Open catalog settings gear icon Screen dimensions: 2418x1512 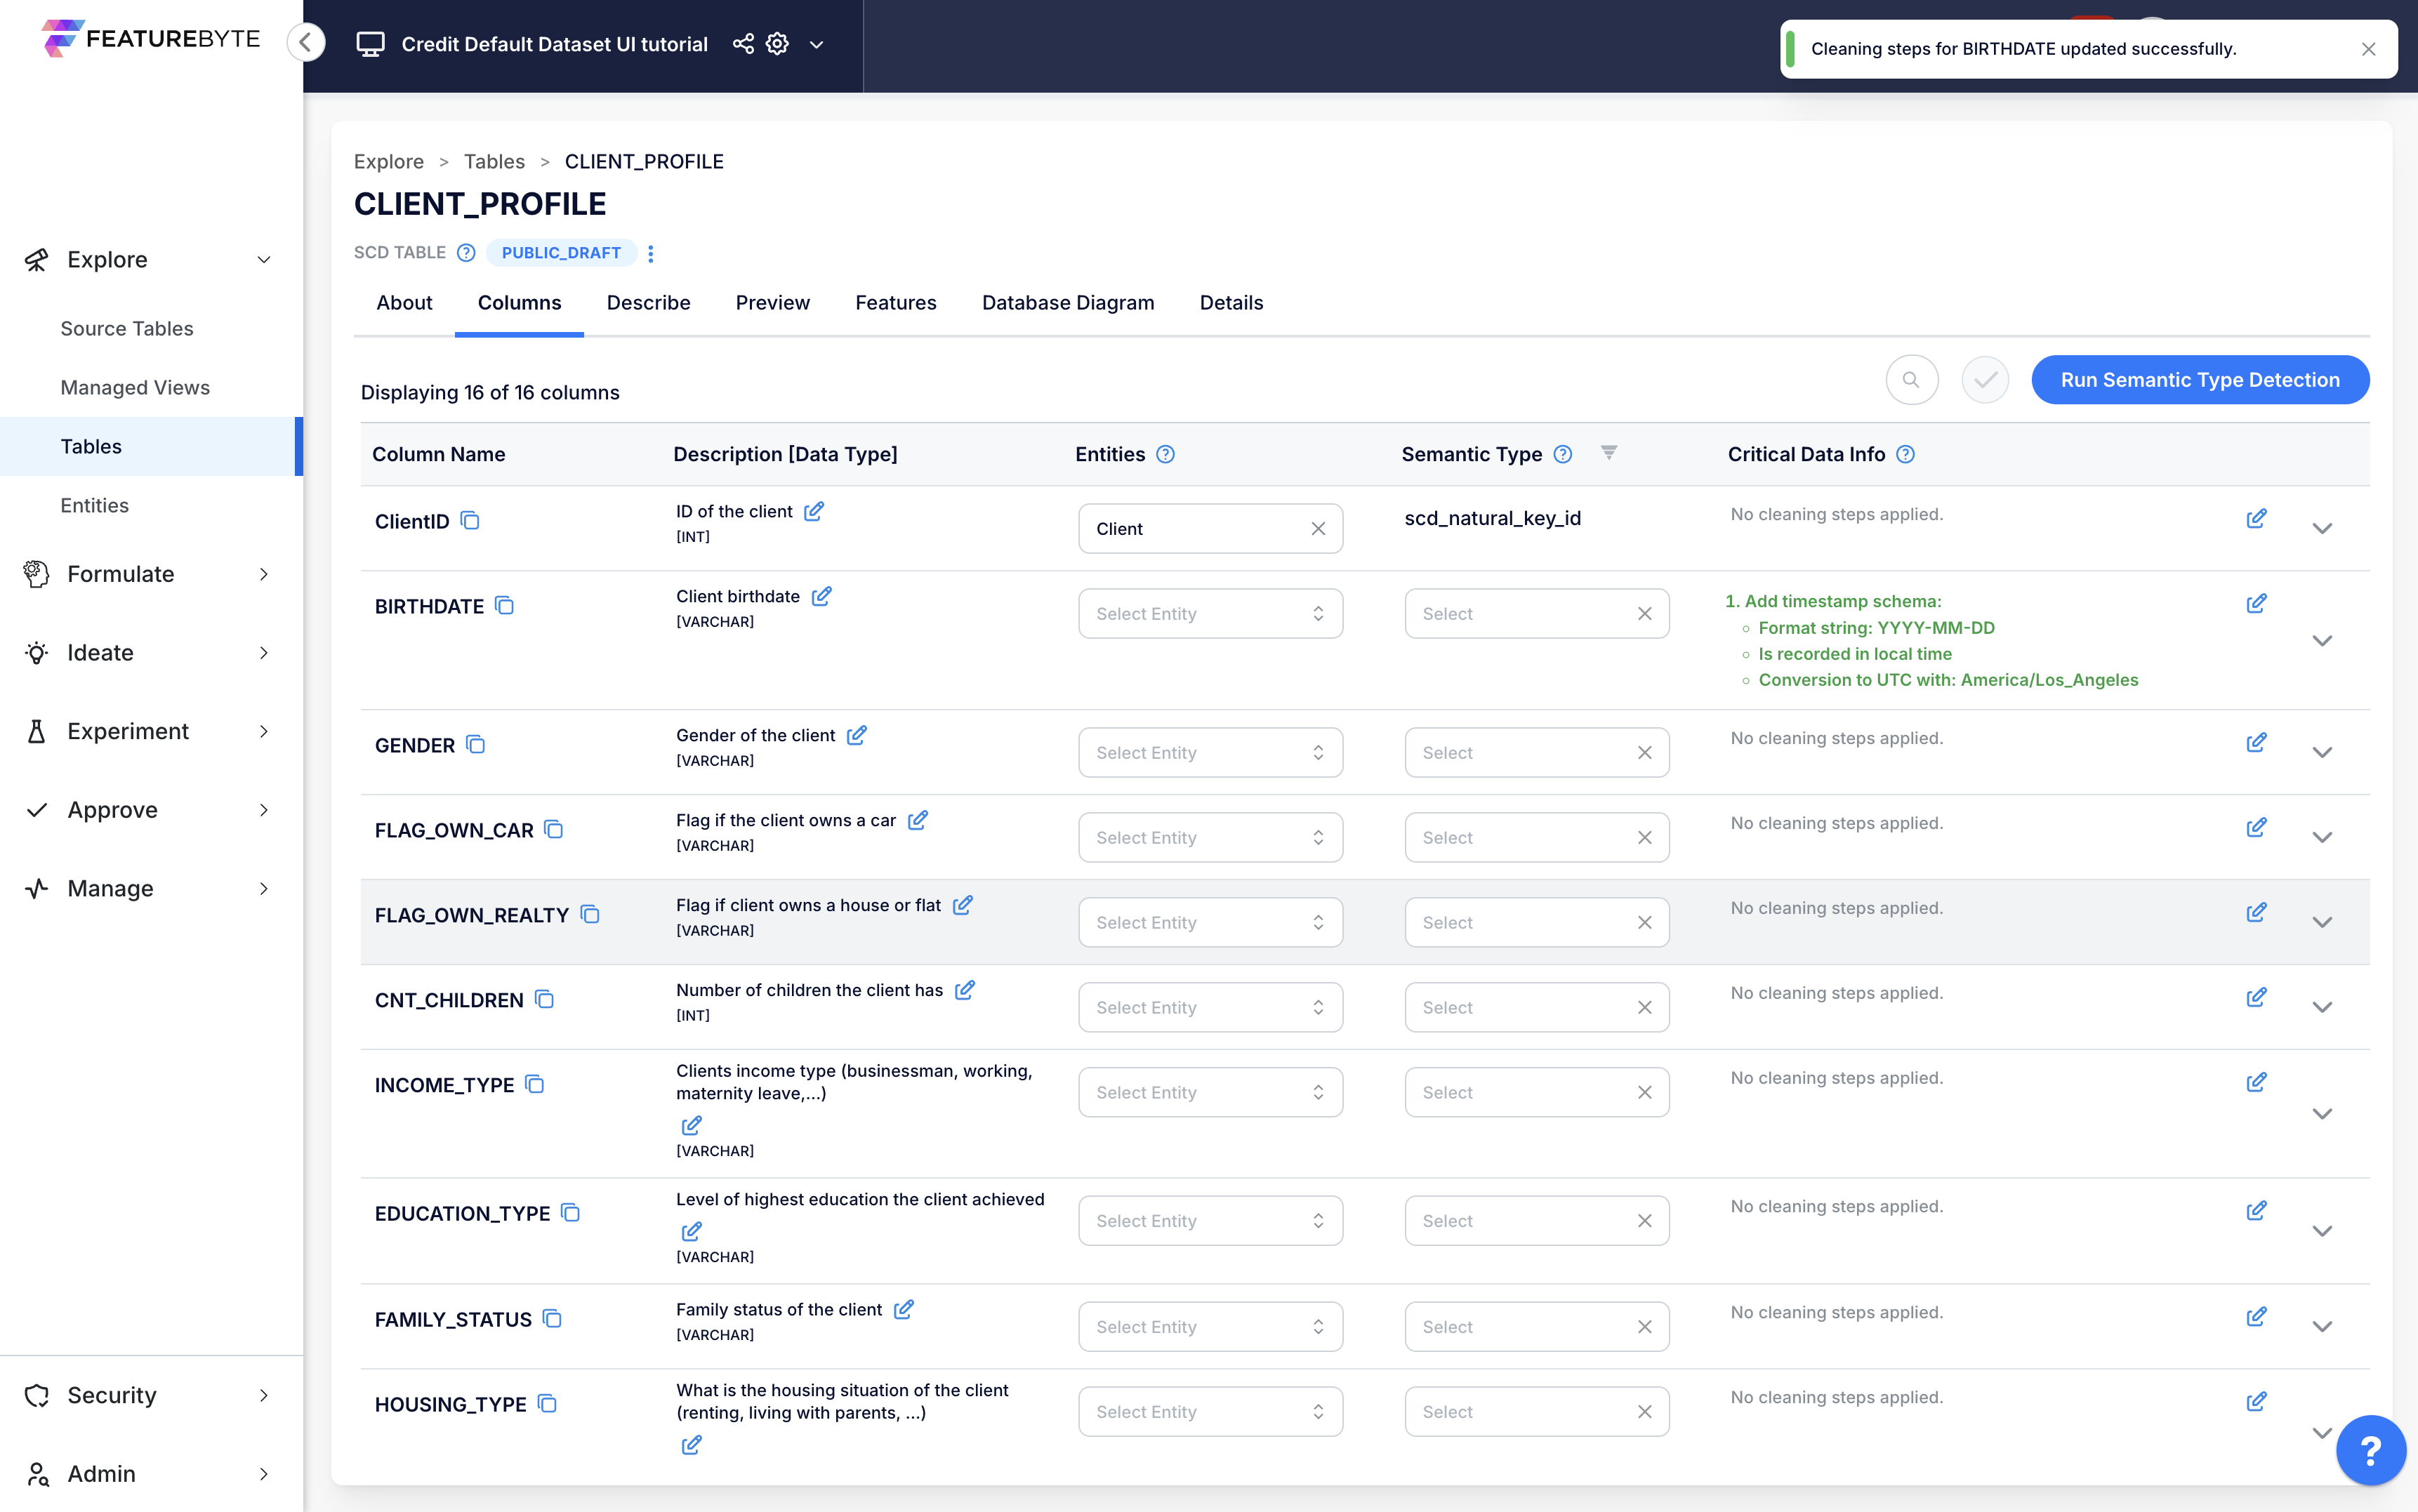coord(777,44)
